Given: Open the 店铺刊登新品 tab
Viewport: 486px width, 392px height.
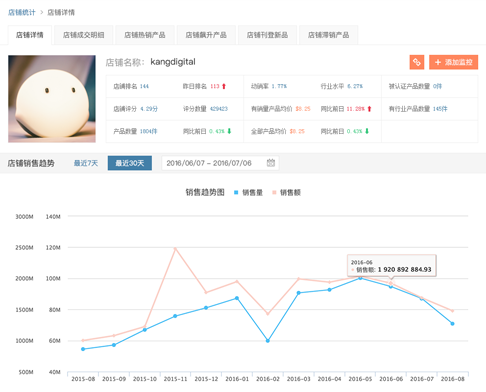Looking at the screenshot, I should 267,35.
